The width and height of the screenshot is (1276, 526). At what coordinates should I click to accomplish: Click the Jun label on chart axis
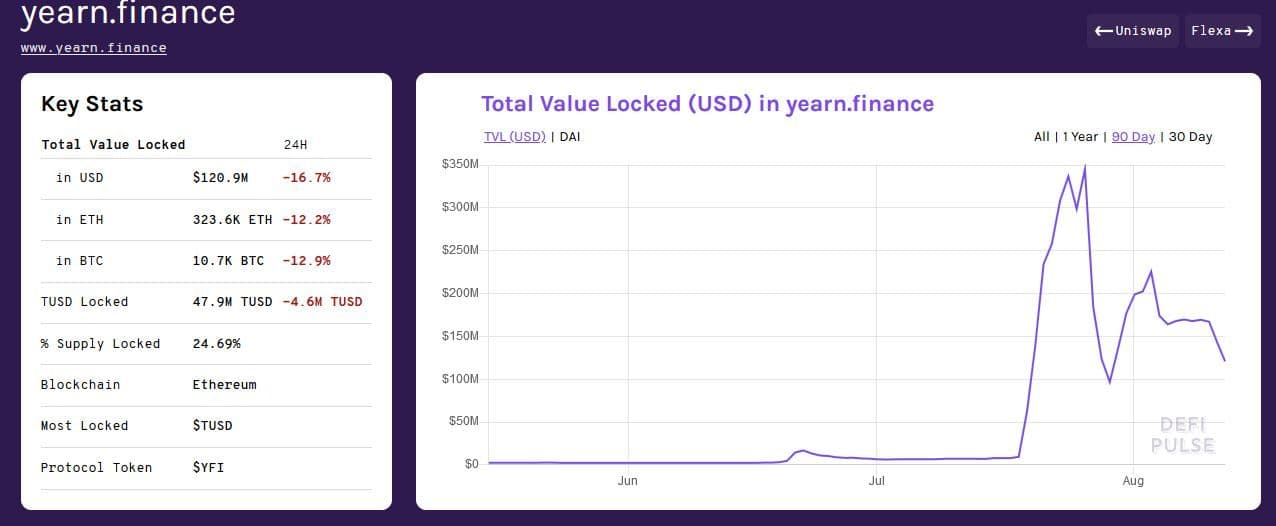pyautogui.click(x=627, y=481)
